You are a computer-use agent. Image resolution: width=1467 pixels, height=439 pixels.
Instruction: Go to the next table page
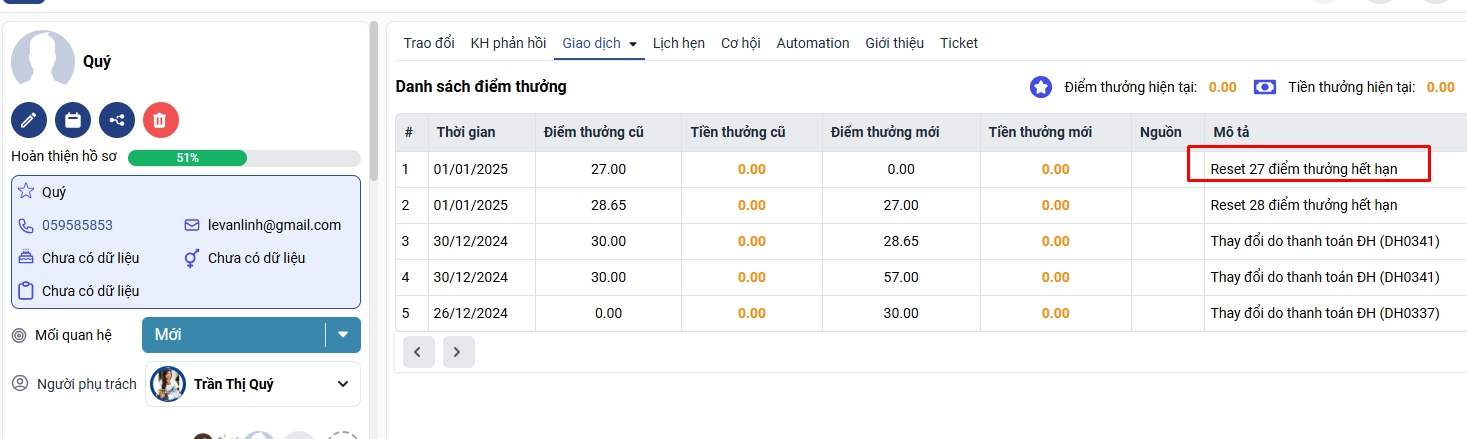point(458,352)
